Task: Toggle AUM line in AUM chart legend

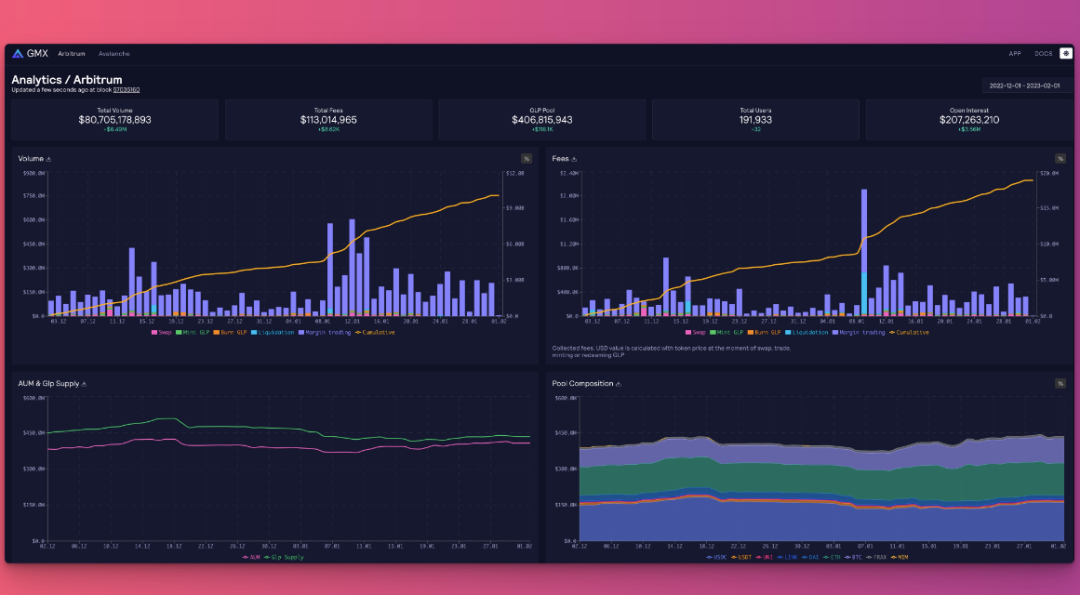Action: (251, 557)
